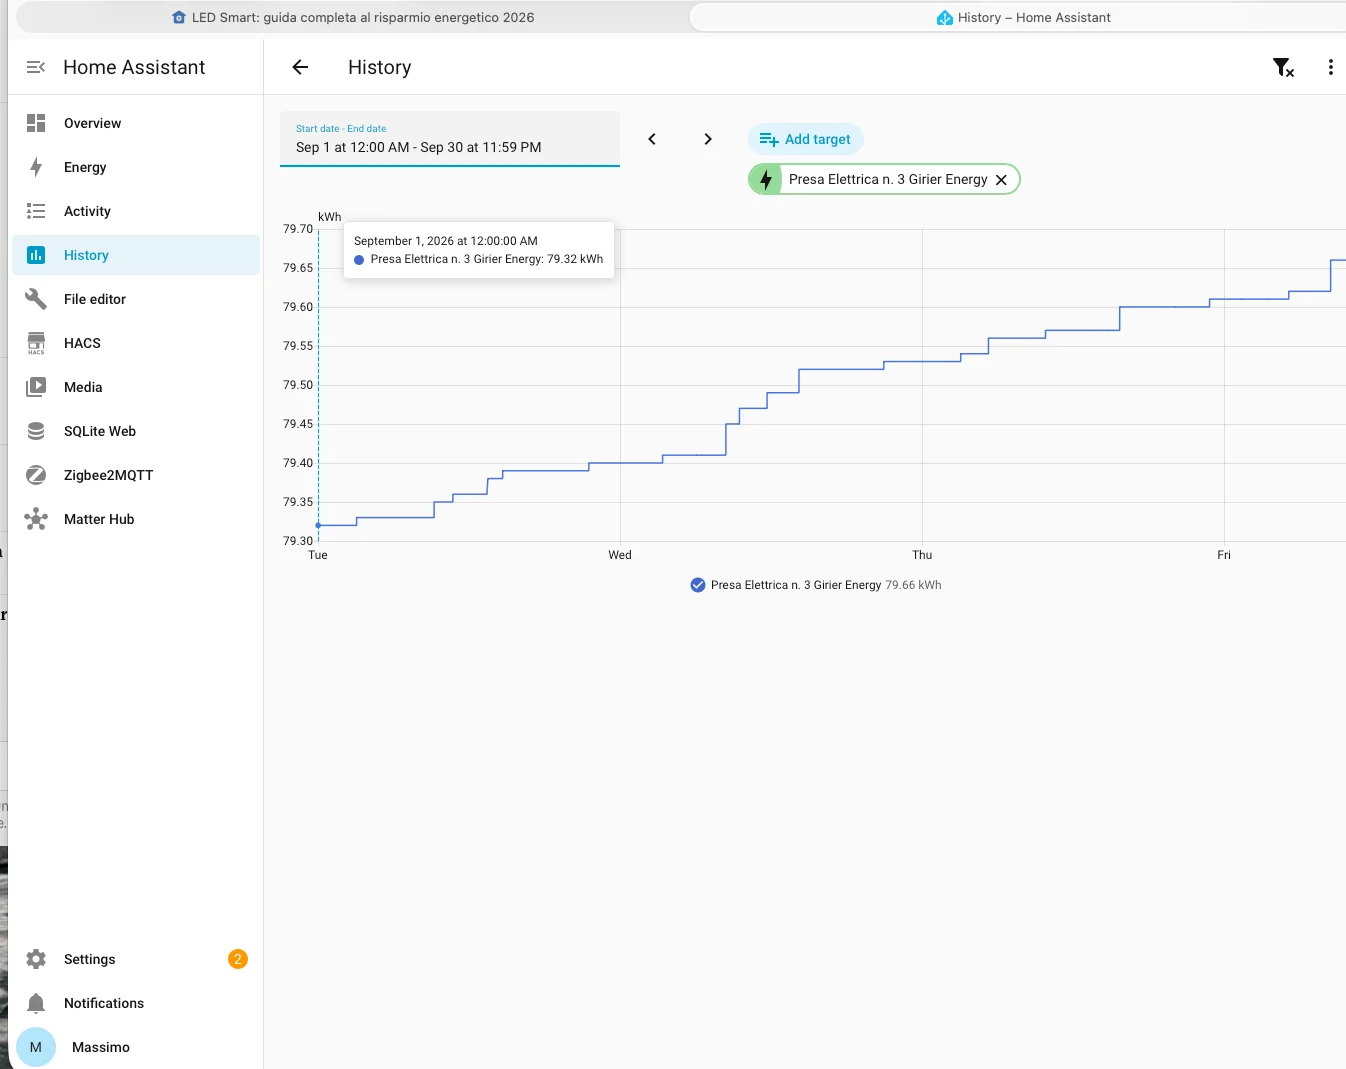This screenshot has width=1346, height=1069.
Task: Collapse the sidebar with the menu icon
Action: click(x=36, y=67)
